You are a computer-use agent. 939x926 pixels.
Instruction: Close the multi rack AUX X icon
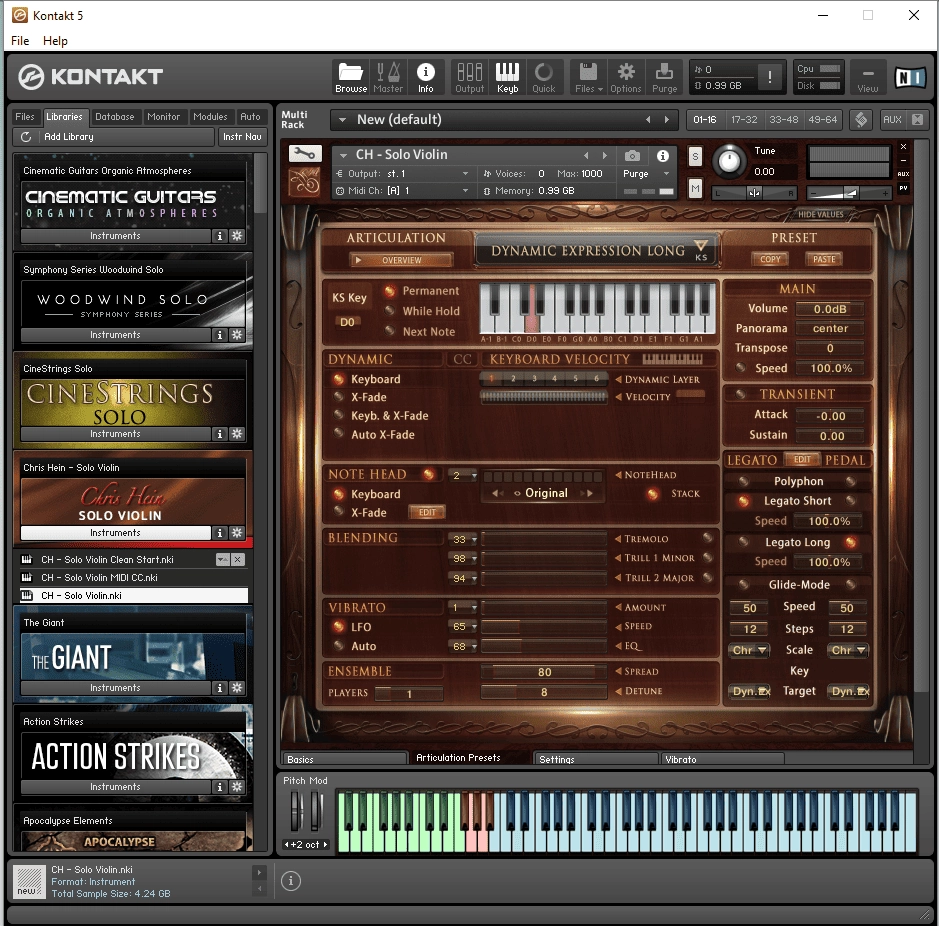coord(917,119)
